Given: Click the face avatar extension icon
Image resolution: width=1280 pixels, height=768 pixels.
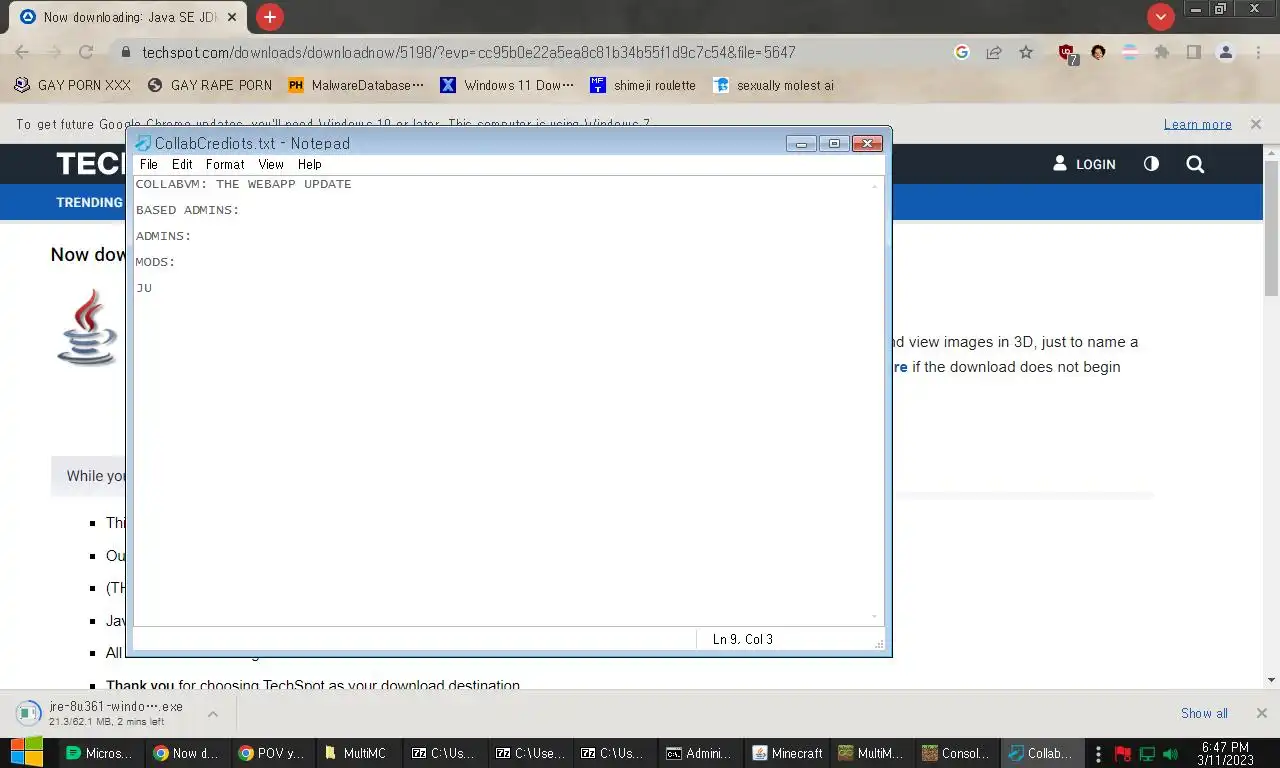Looking at the screenshot, I should click(1098, 52).
